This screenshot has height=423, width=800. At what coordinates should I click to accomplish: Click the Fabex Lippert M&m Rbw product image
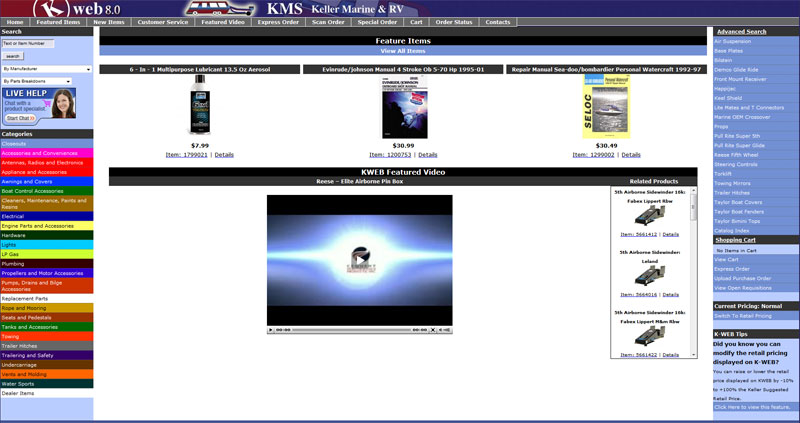tap(649, 336)
